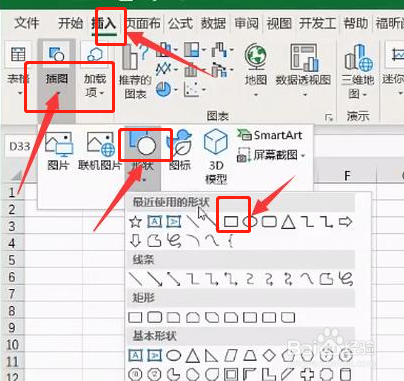This screenshot has height=381, width=404.
Task: Click 联机图片 online pictures
Action: click(x=100, y=151)
